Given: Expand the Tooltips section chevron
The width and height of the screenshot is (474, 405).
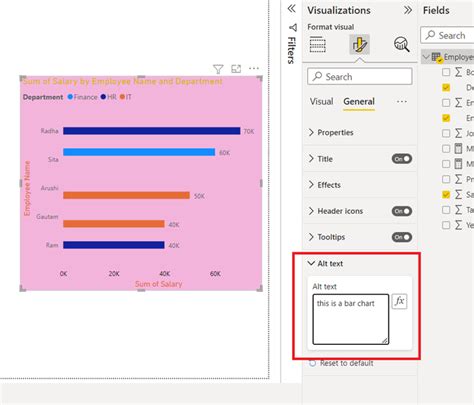Looking at the screenshot, I should point(311,237).
